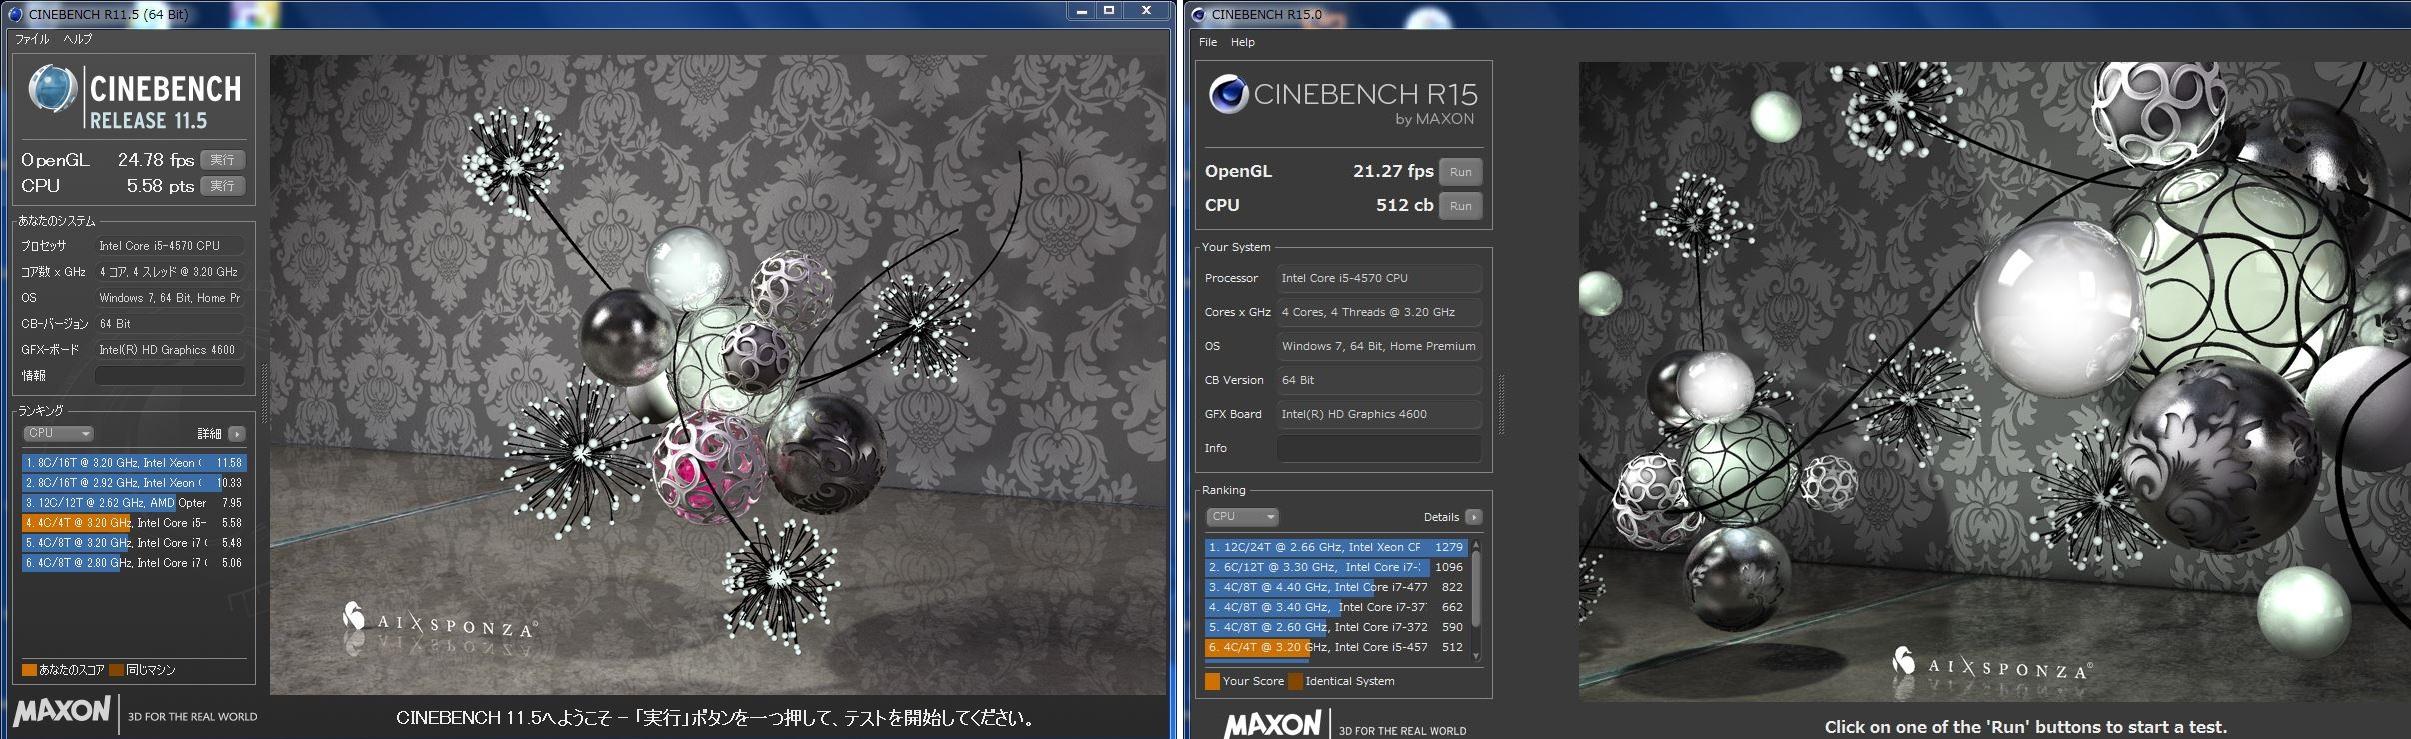Screen dimensions: 2411x739
Task: Select R11.5 ranking row 8C/16T @ 2.92 GHz
Action: tap(134, 483)
